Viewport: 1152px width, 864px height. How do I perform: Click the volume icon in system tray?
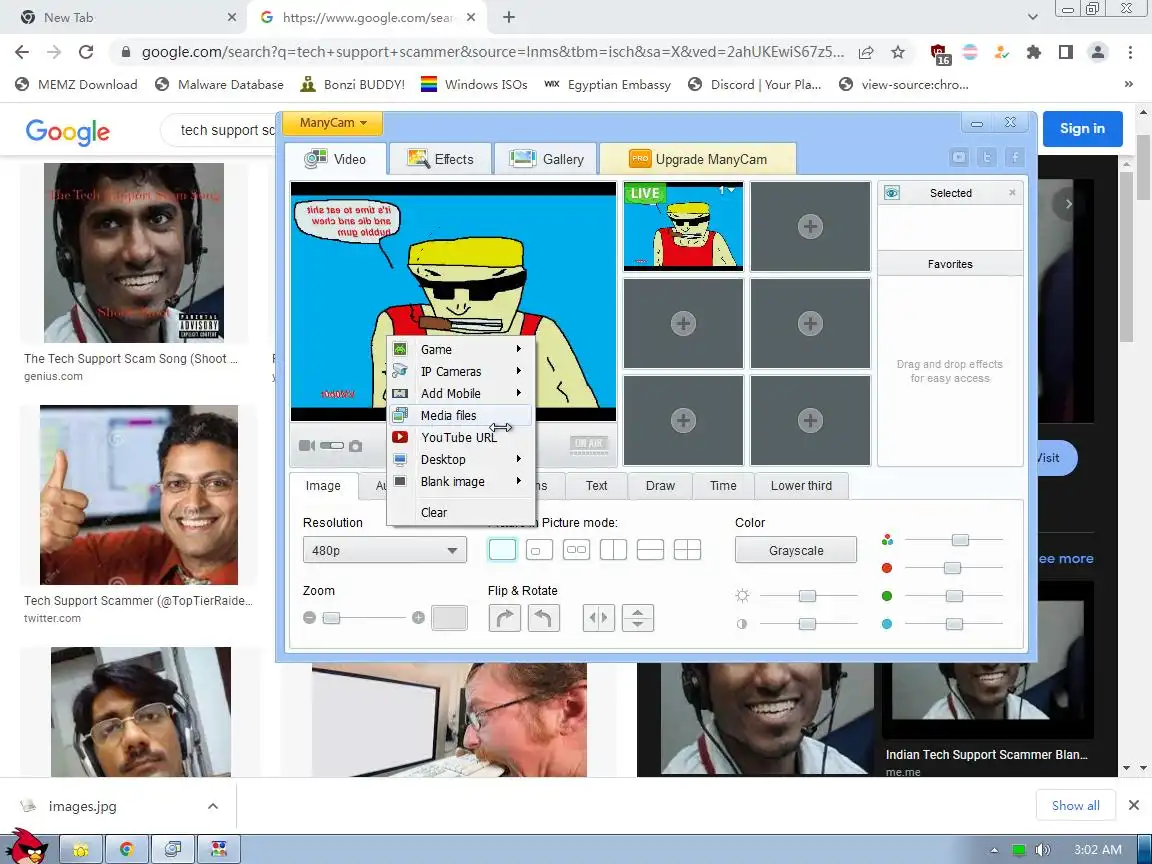click(1042, 849)
